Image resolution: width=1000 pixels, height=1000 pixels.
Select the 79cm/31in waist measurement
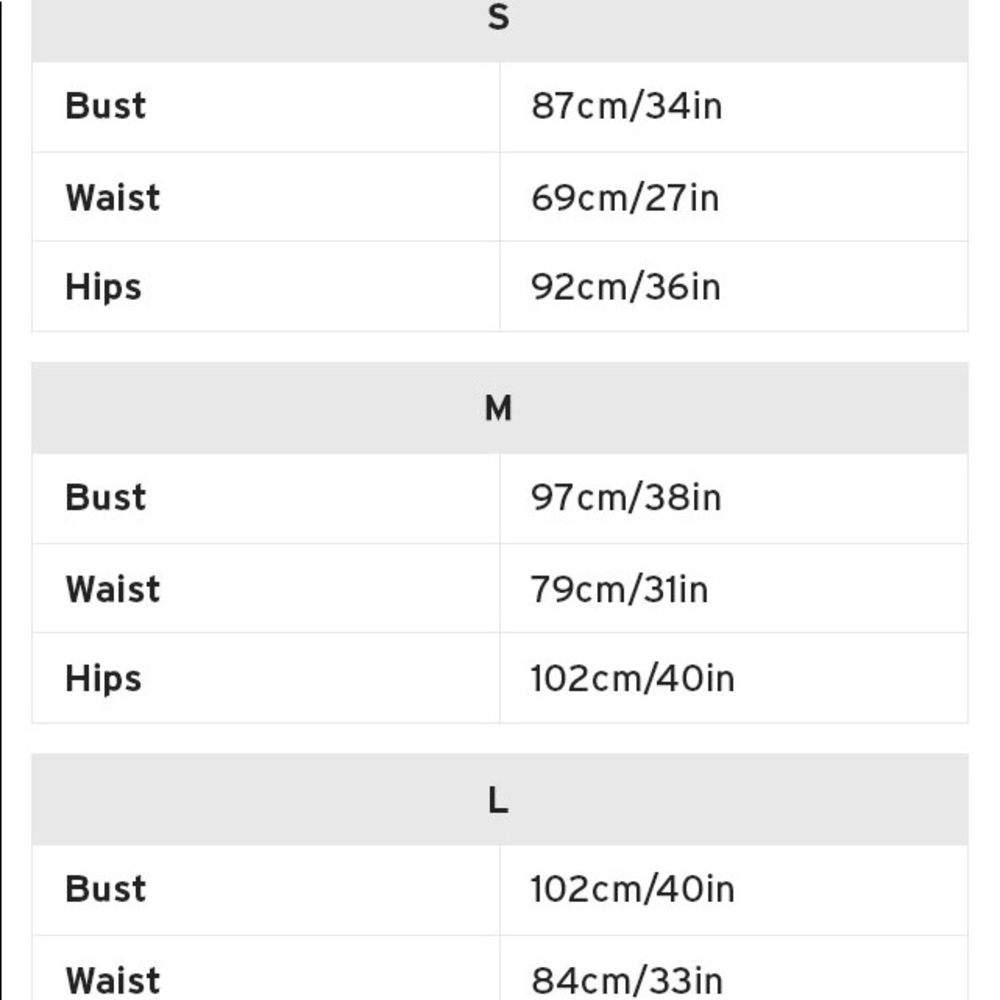619,589
